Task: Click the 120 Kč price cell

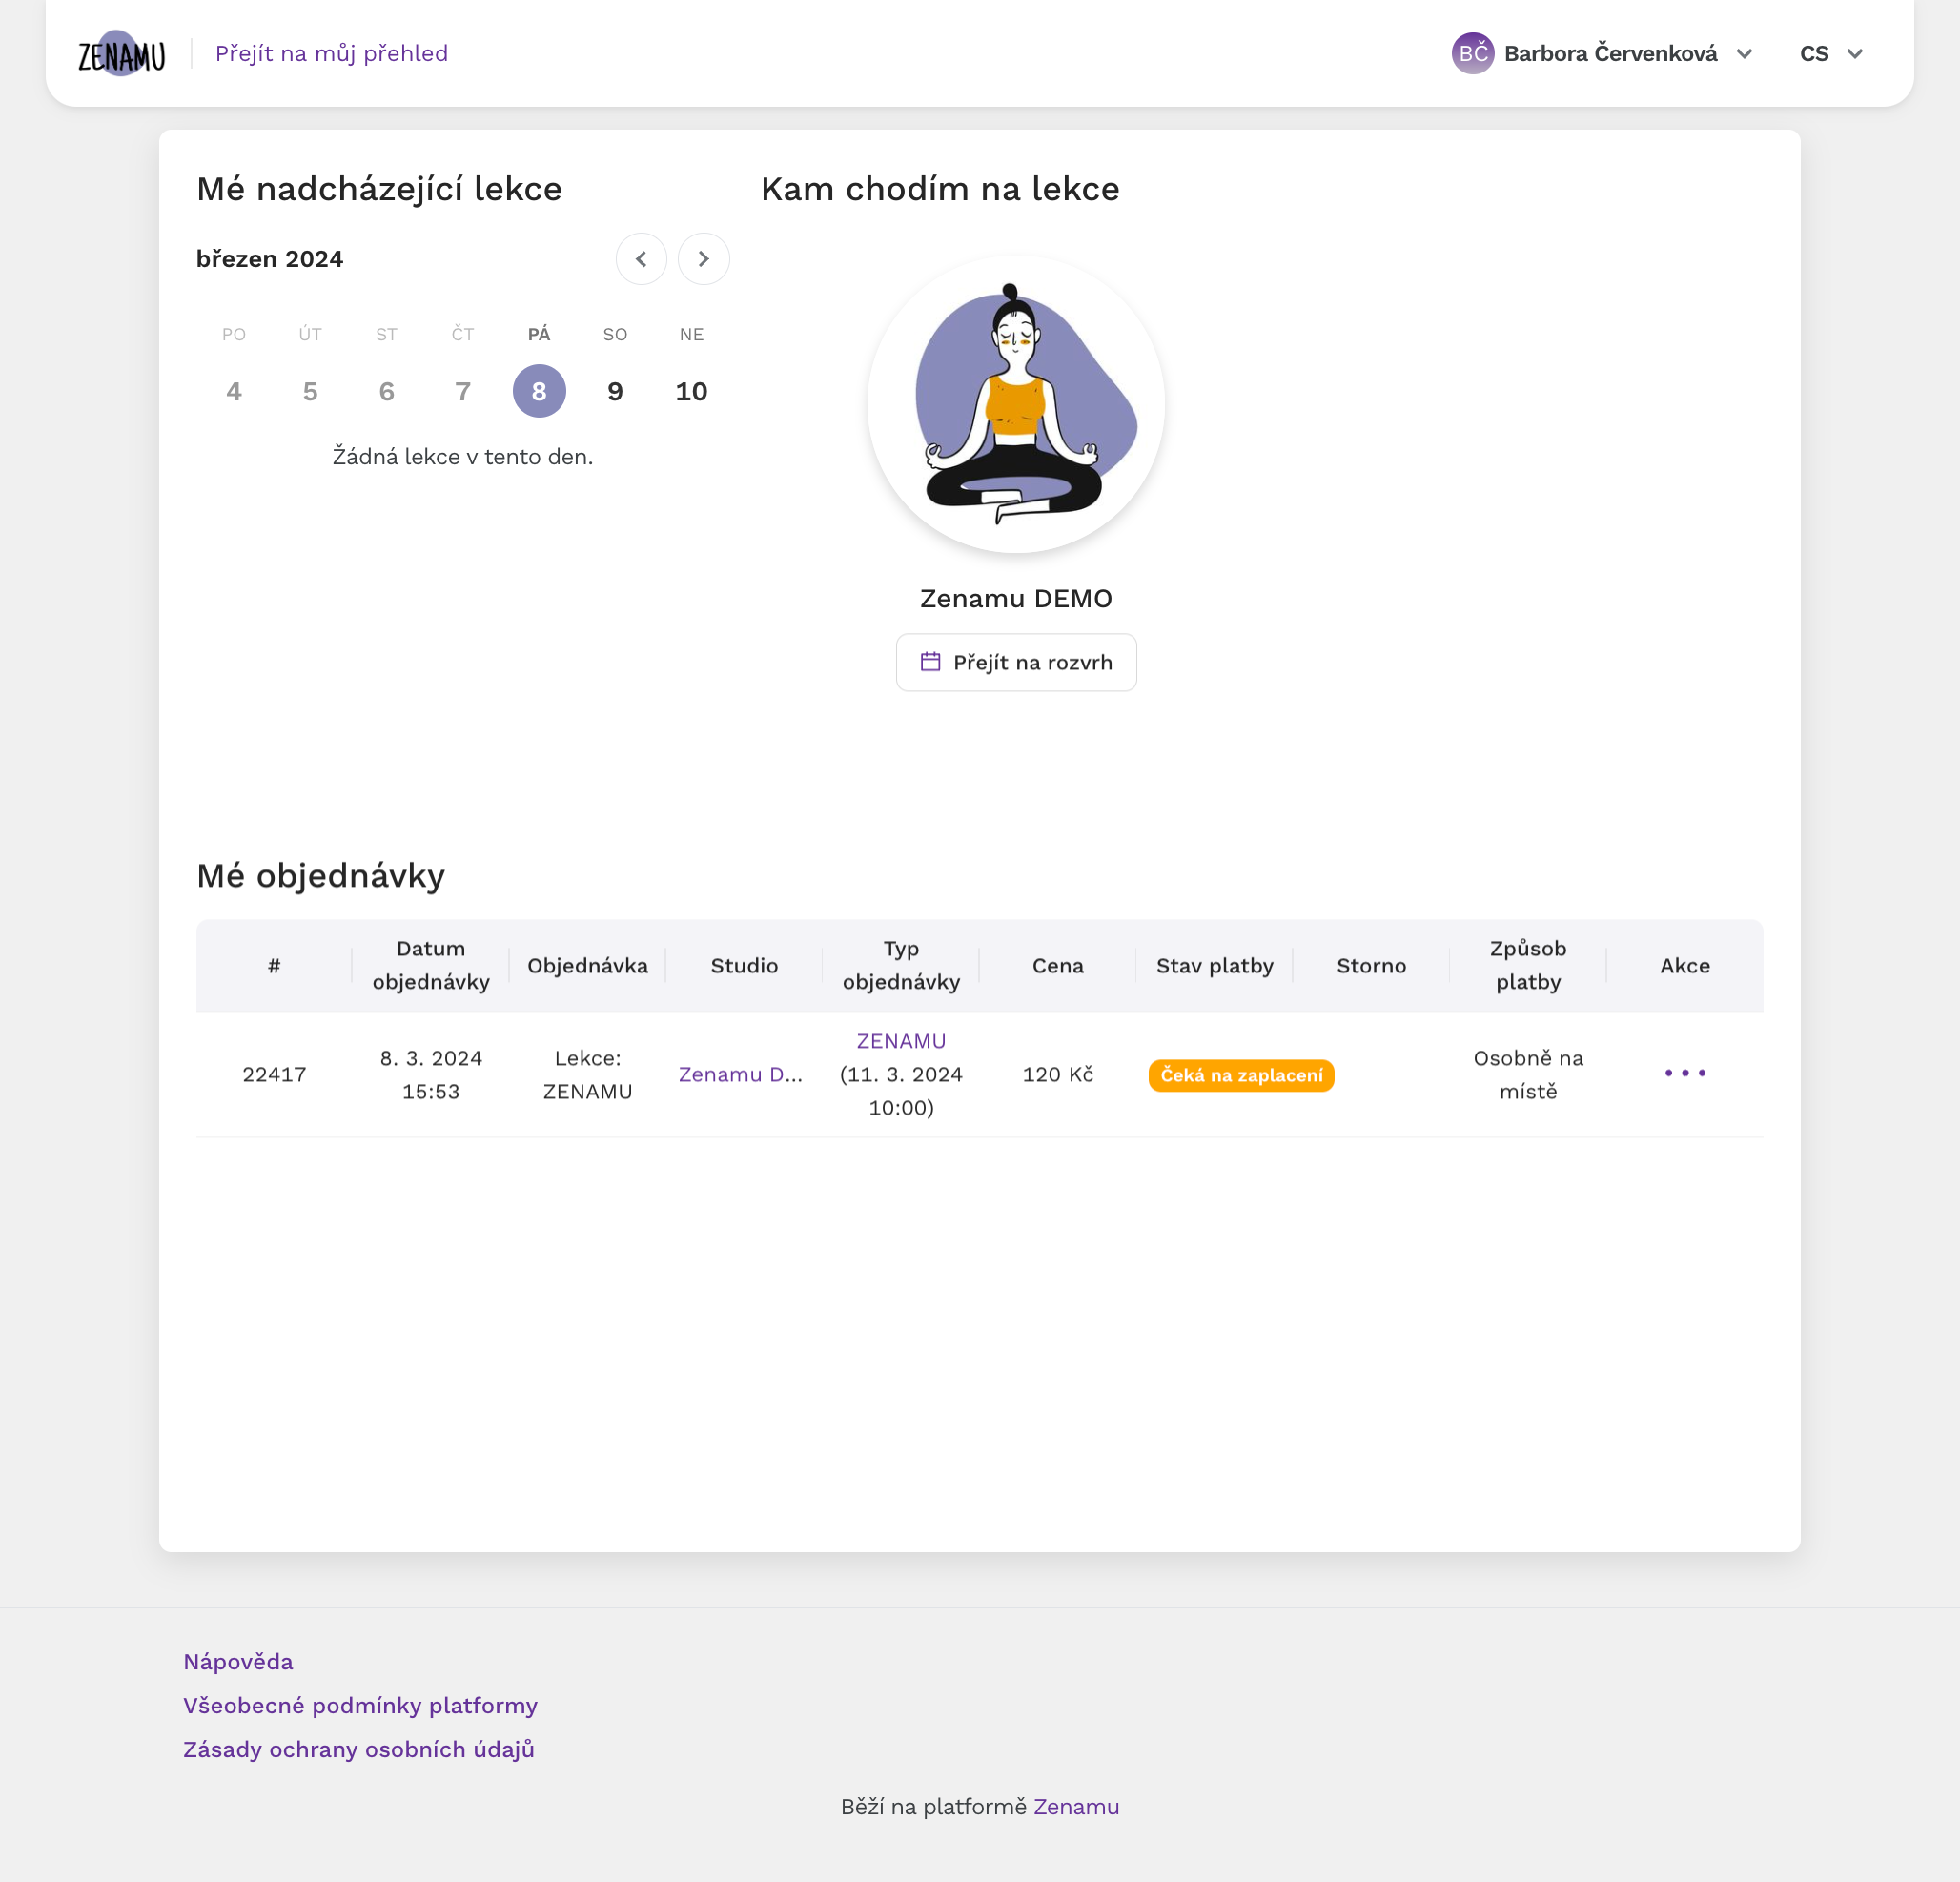Action: point(1058,1074)
